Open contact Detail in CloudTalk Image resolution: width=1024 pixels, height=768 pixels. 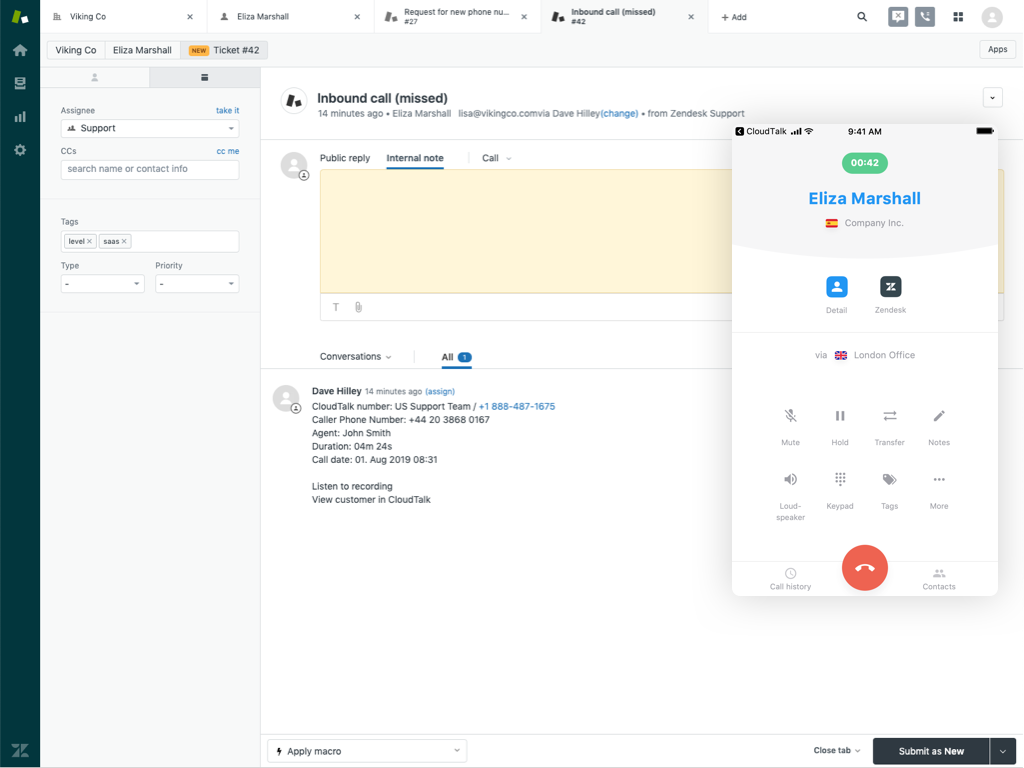click(837, 287)
